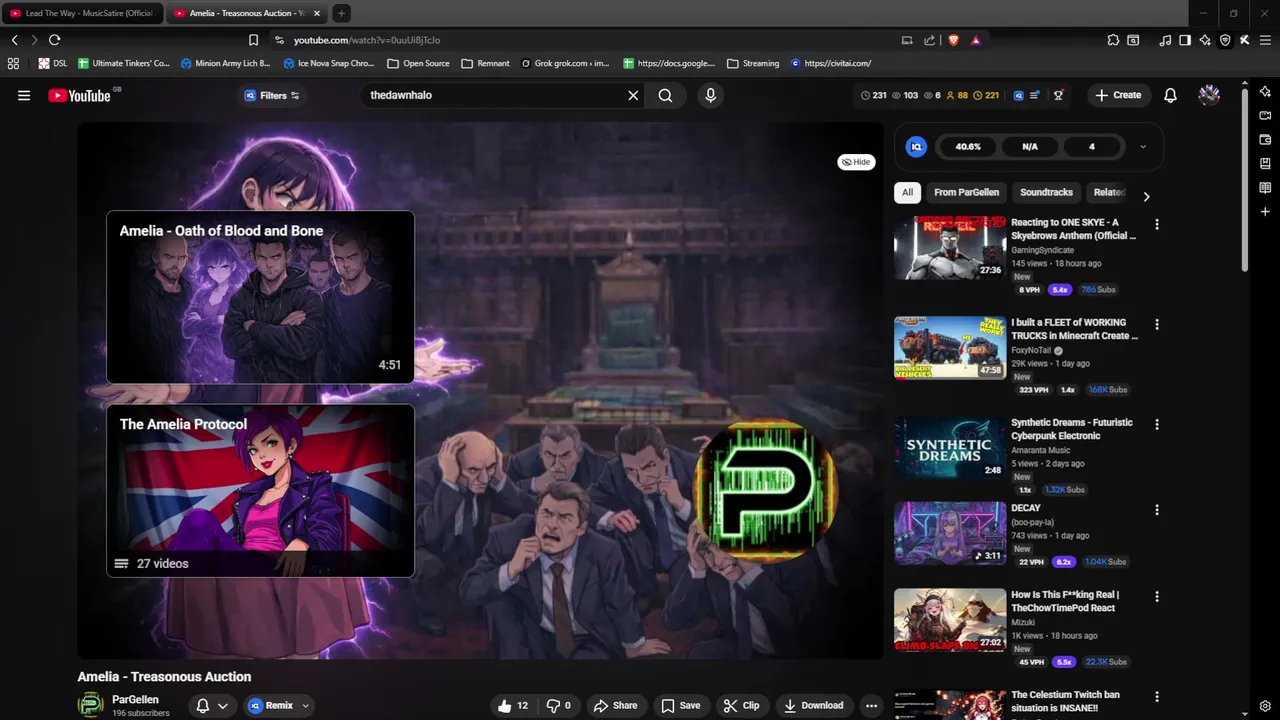The width and height of the screenshot is (1280, 720).
Task: Open the vidIQ list icon with blue dot
Action: 1037,95
